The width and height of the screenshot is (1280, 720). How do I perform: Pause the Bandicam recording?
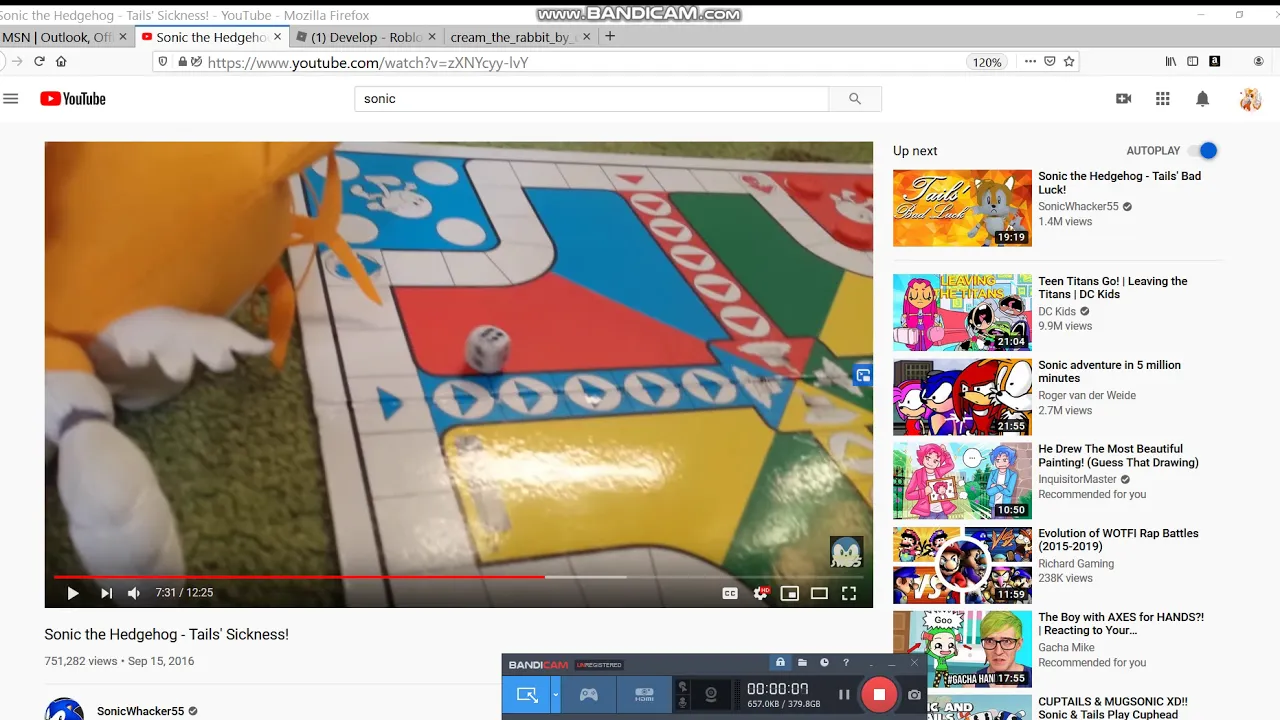tap(844, 694)
